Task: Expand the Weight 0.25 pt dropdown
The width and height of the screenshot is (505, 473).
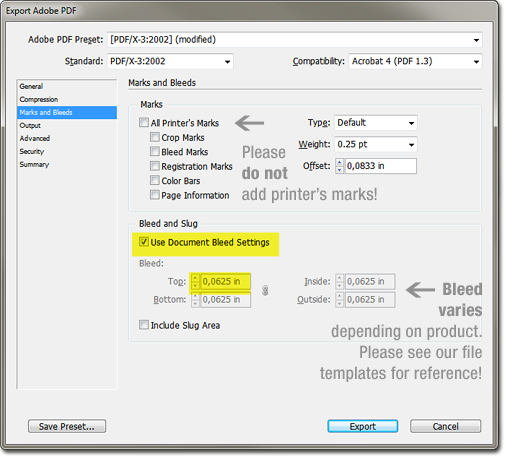Action: (x=376, y=144)
